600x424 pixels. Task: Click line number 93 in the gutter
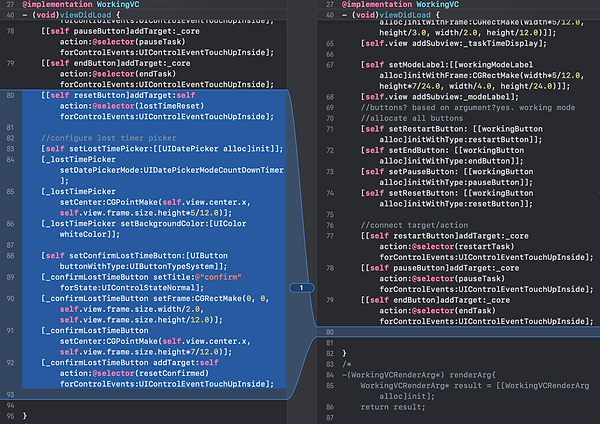[10, 395]
